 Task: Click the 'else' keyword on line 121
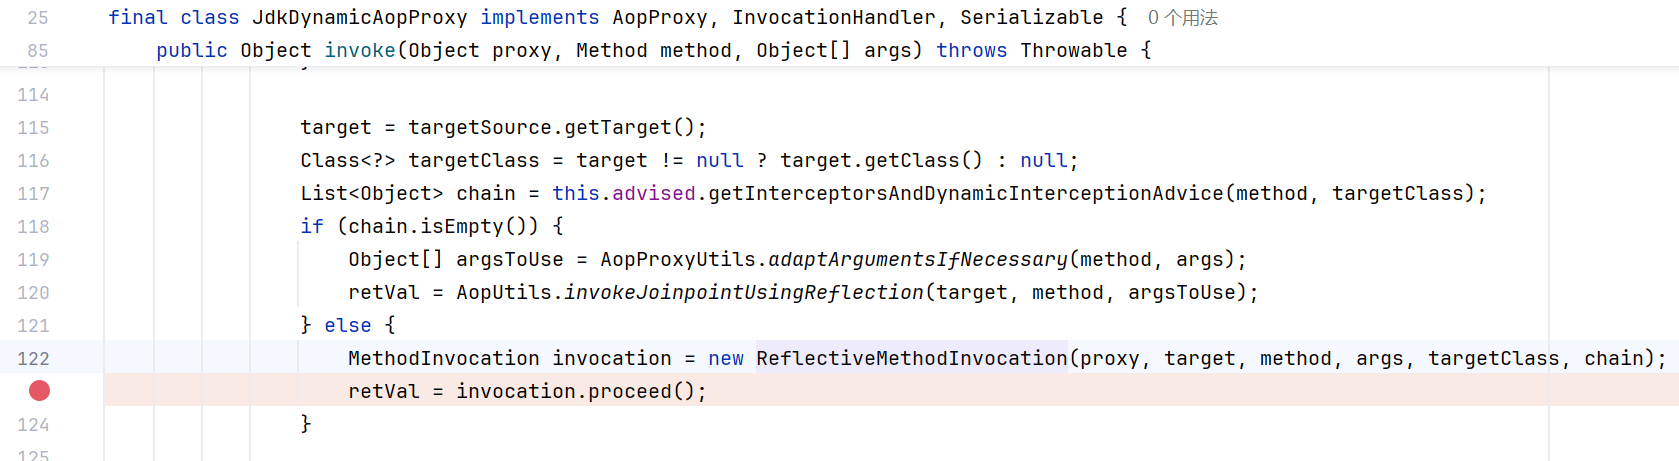tap(348, 325)
